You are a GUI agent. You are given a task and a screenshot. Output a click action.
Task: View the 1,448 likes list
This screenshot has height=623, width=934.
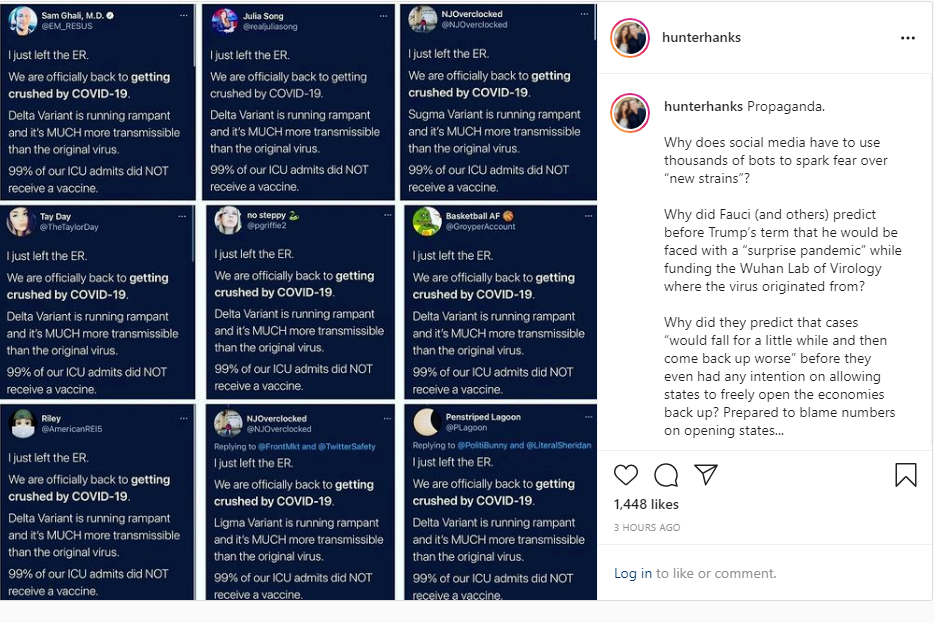(646, 505)
